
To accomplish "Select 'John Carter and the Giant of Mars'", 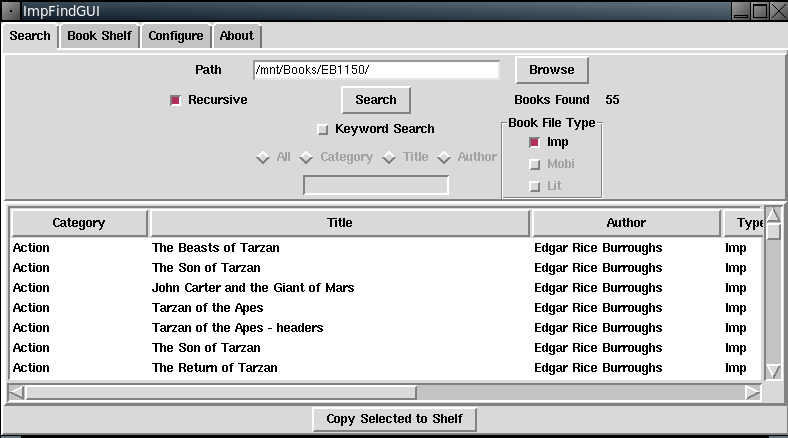I will [385, 288].
